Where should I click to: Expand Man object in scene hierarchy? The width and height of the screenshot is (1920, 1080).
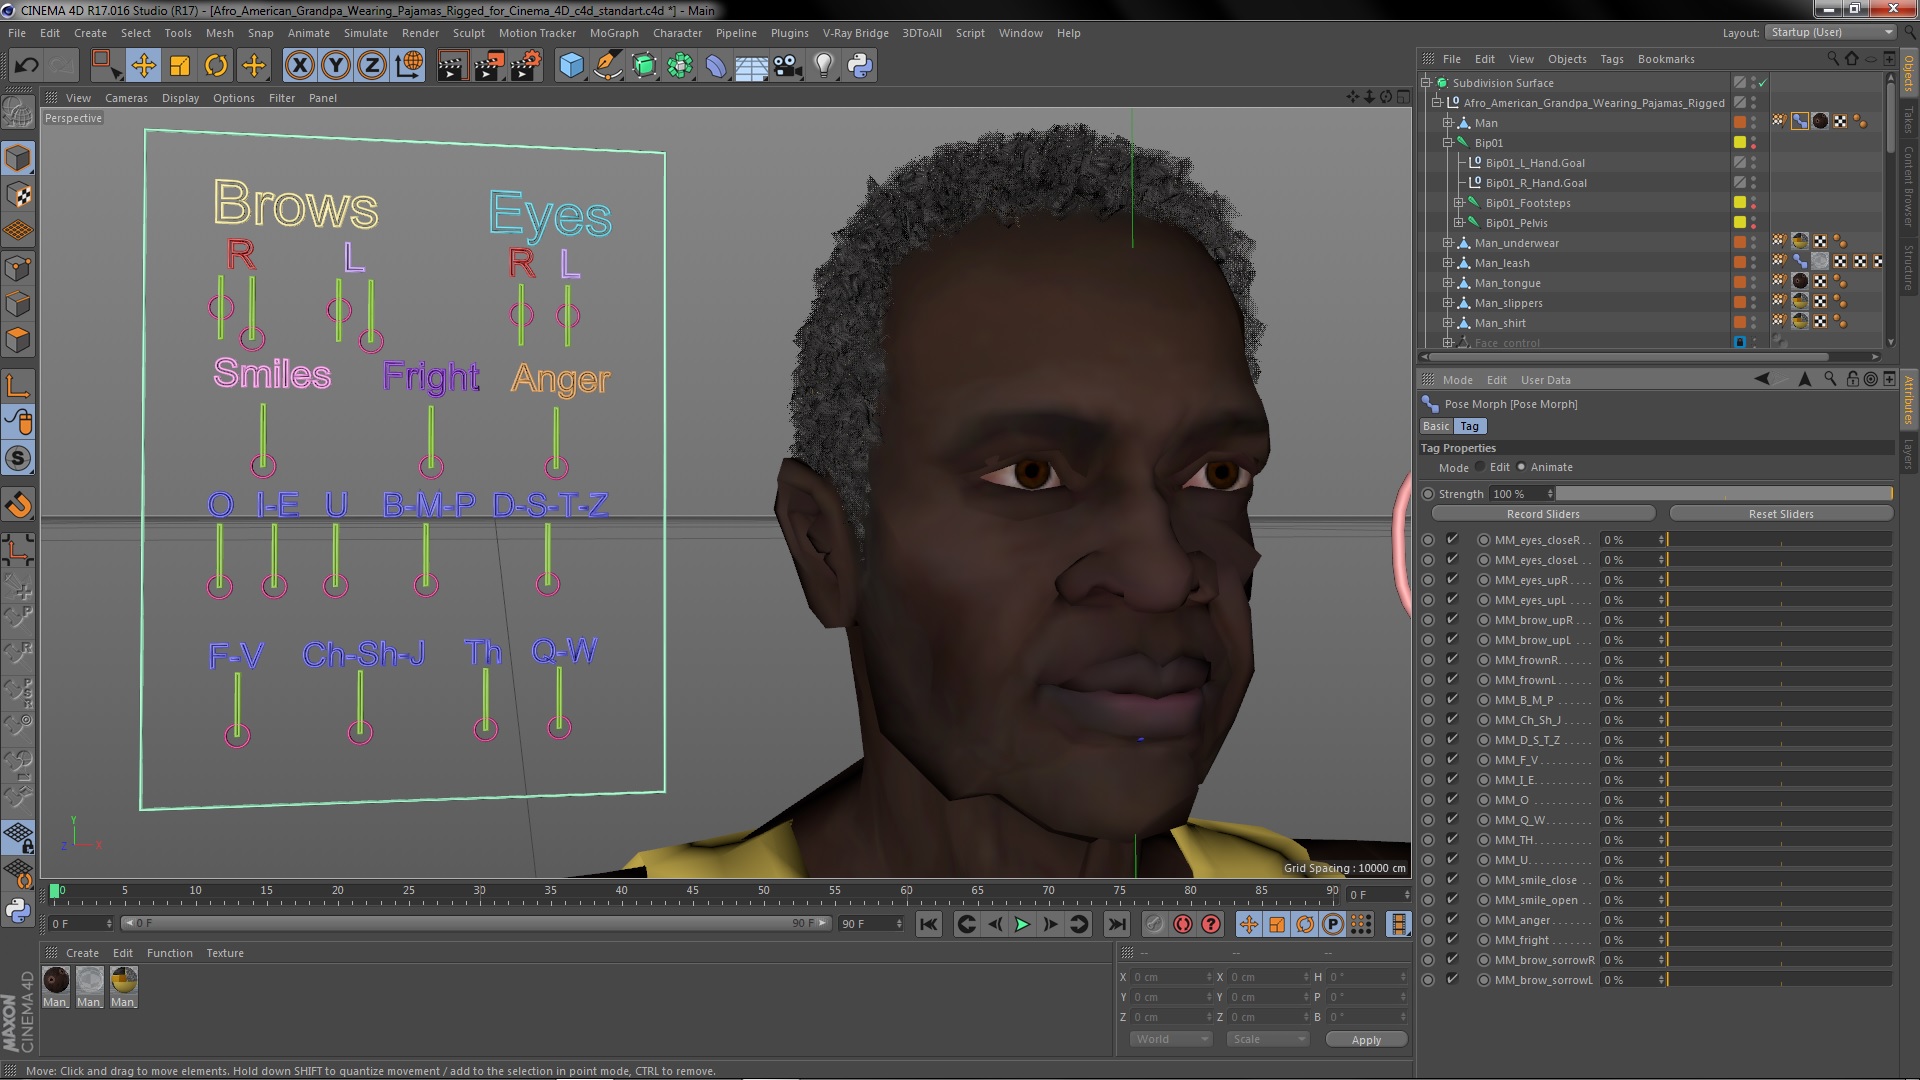coord(1448,121)
